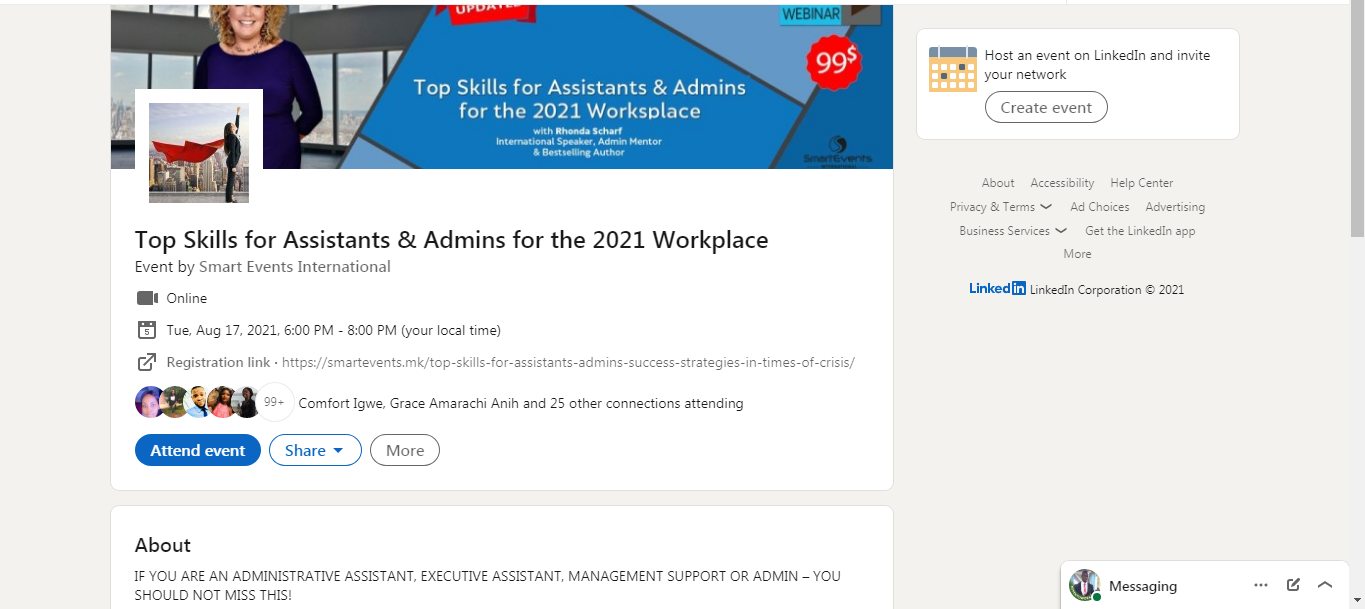This screenshot has height=609, width=1365.
Task: Click the 99+ attendees count badge
Action: point(275,403)
